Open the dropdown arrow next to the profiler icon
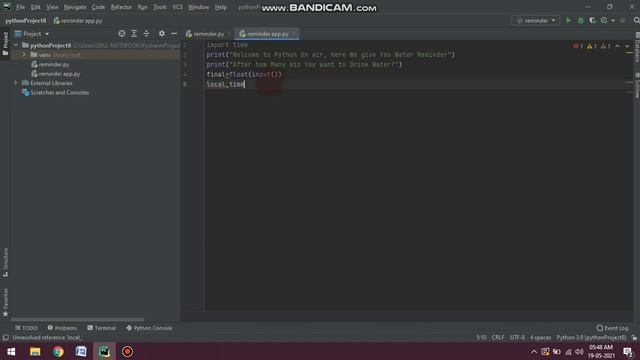The width and height of the screenshot is (640, 360). click(613, 20)
